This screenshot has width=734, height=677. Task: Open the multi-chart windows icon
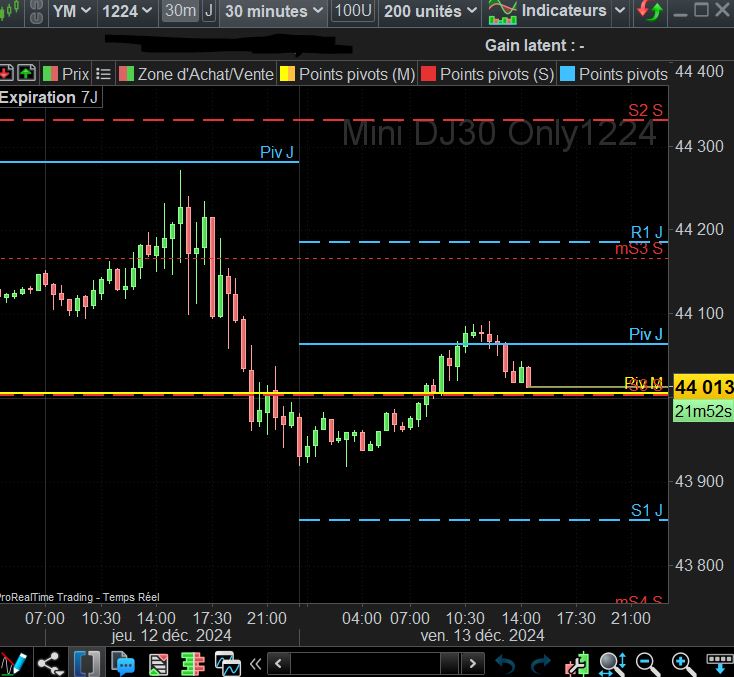point(228,664)
